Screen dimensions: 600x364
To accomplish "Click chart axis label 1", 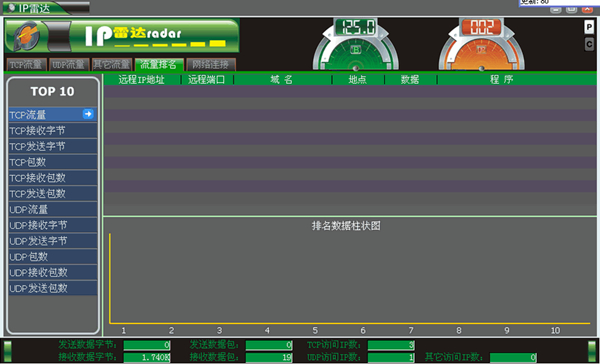I will 124,331.
